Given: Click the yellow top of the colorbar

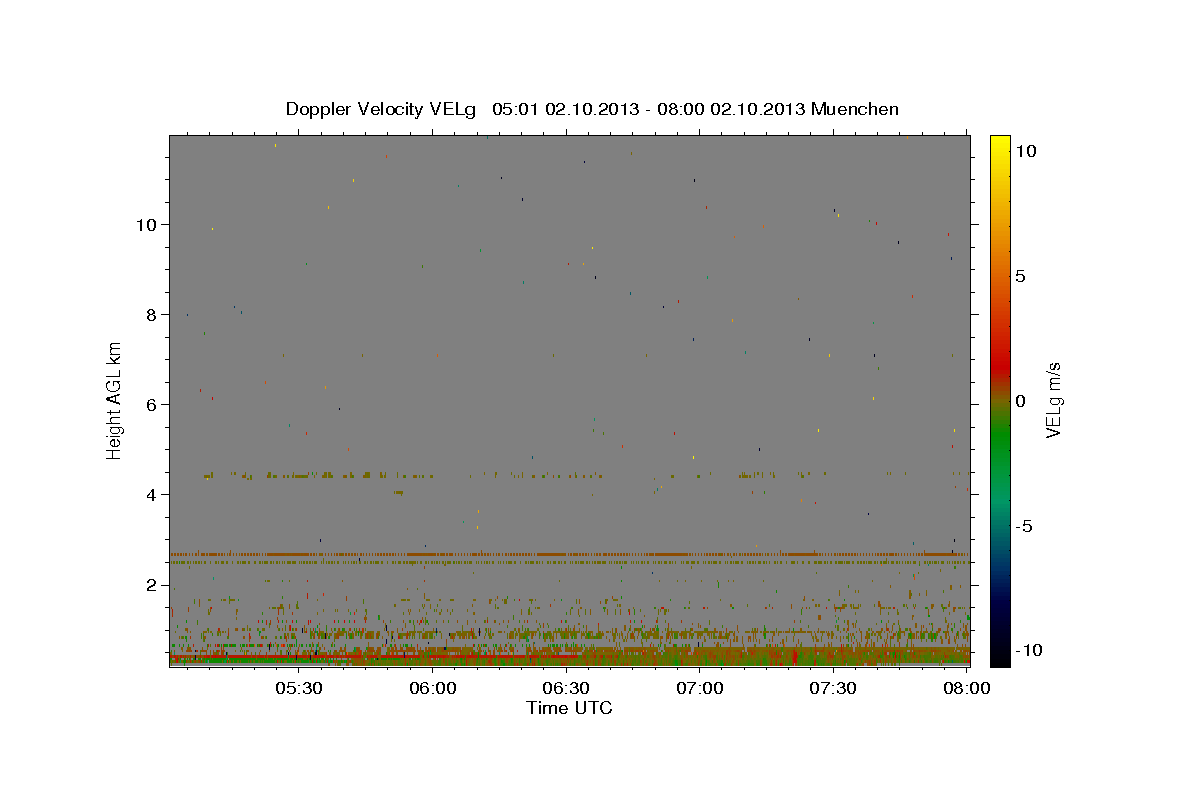Looking at the screenshot, I should pos(1000,145).
